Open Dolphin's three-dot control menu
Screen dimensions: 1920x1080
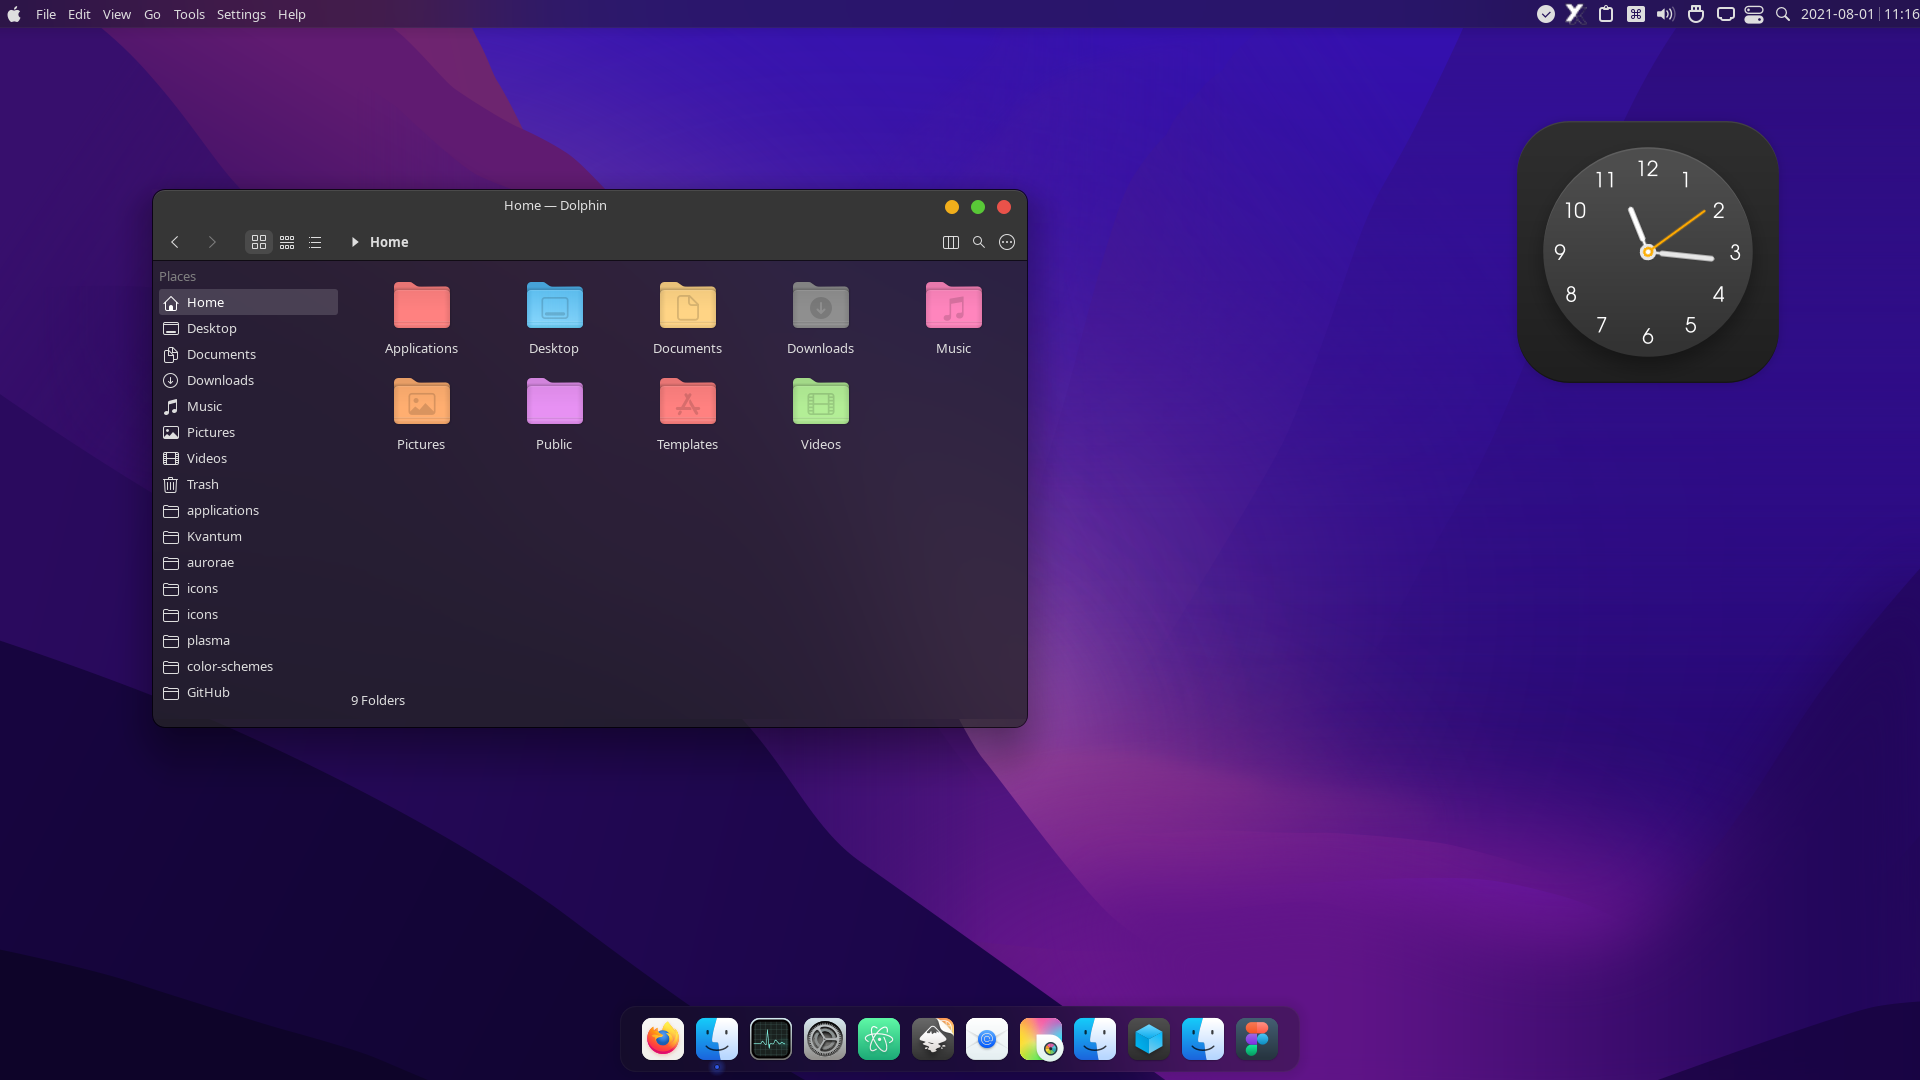click(x=1007, y=242)
